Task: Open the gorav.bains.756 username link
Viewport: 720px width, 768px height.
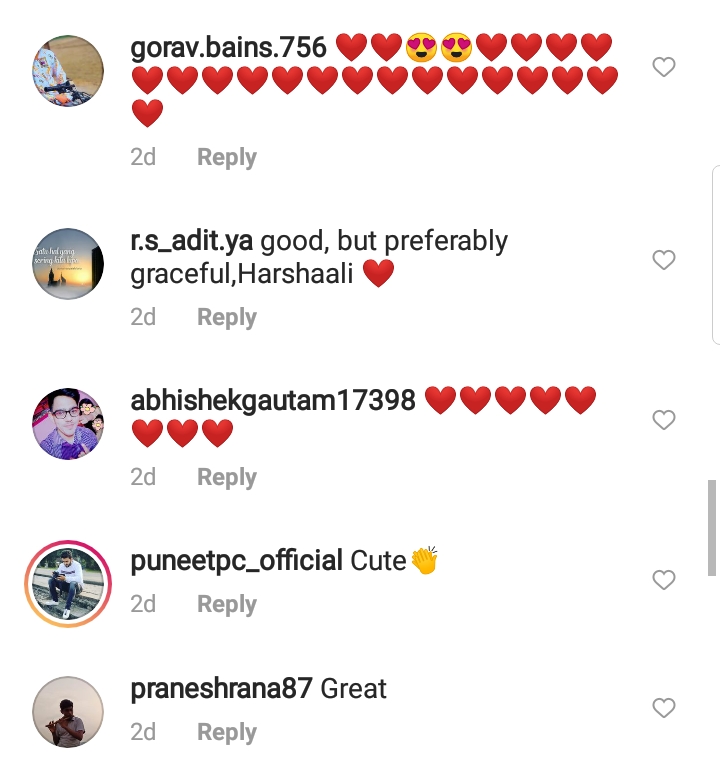Action: click(228, 48)
